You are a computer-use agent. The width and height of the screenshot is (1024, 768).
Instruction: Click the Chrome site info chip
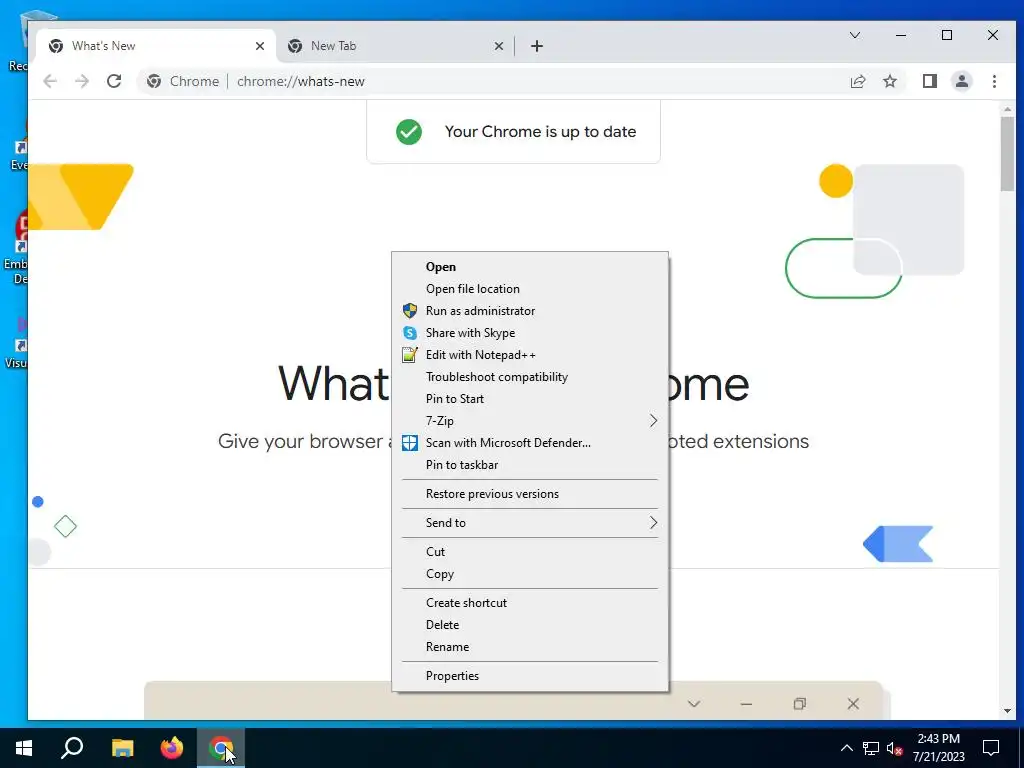click(x=183, y=81)
